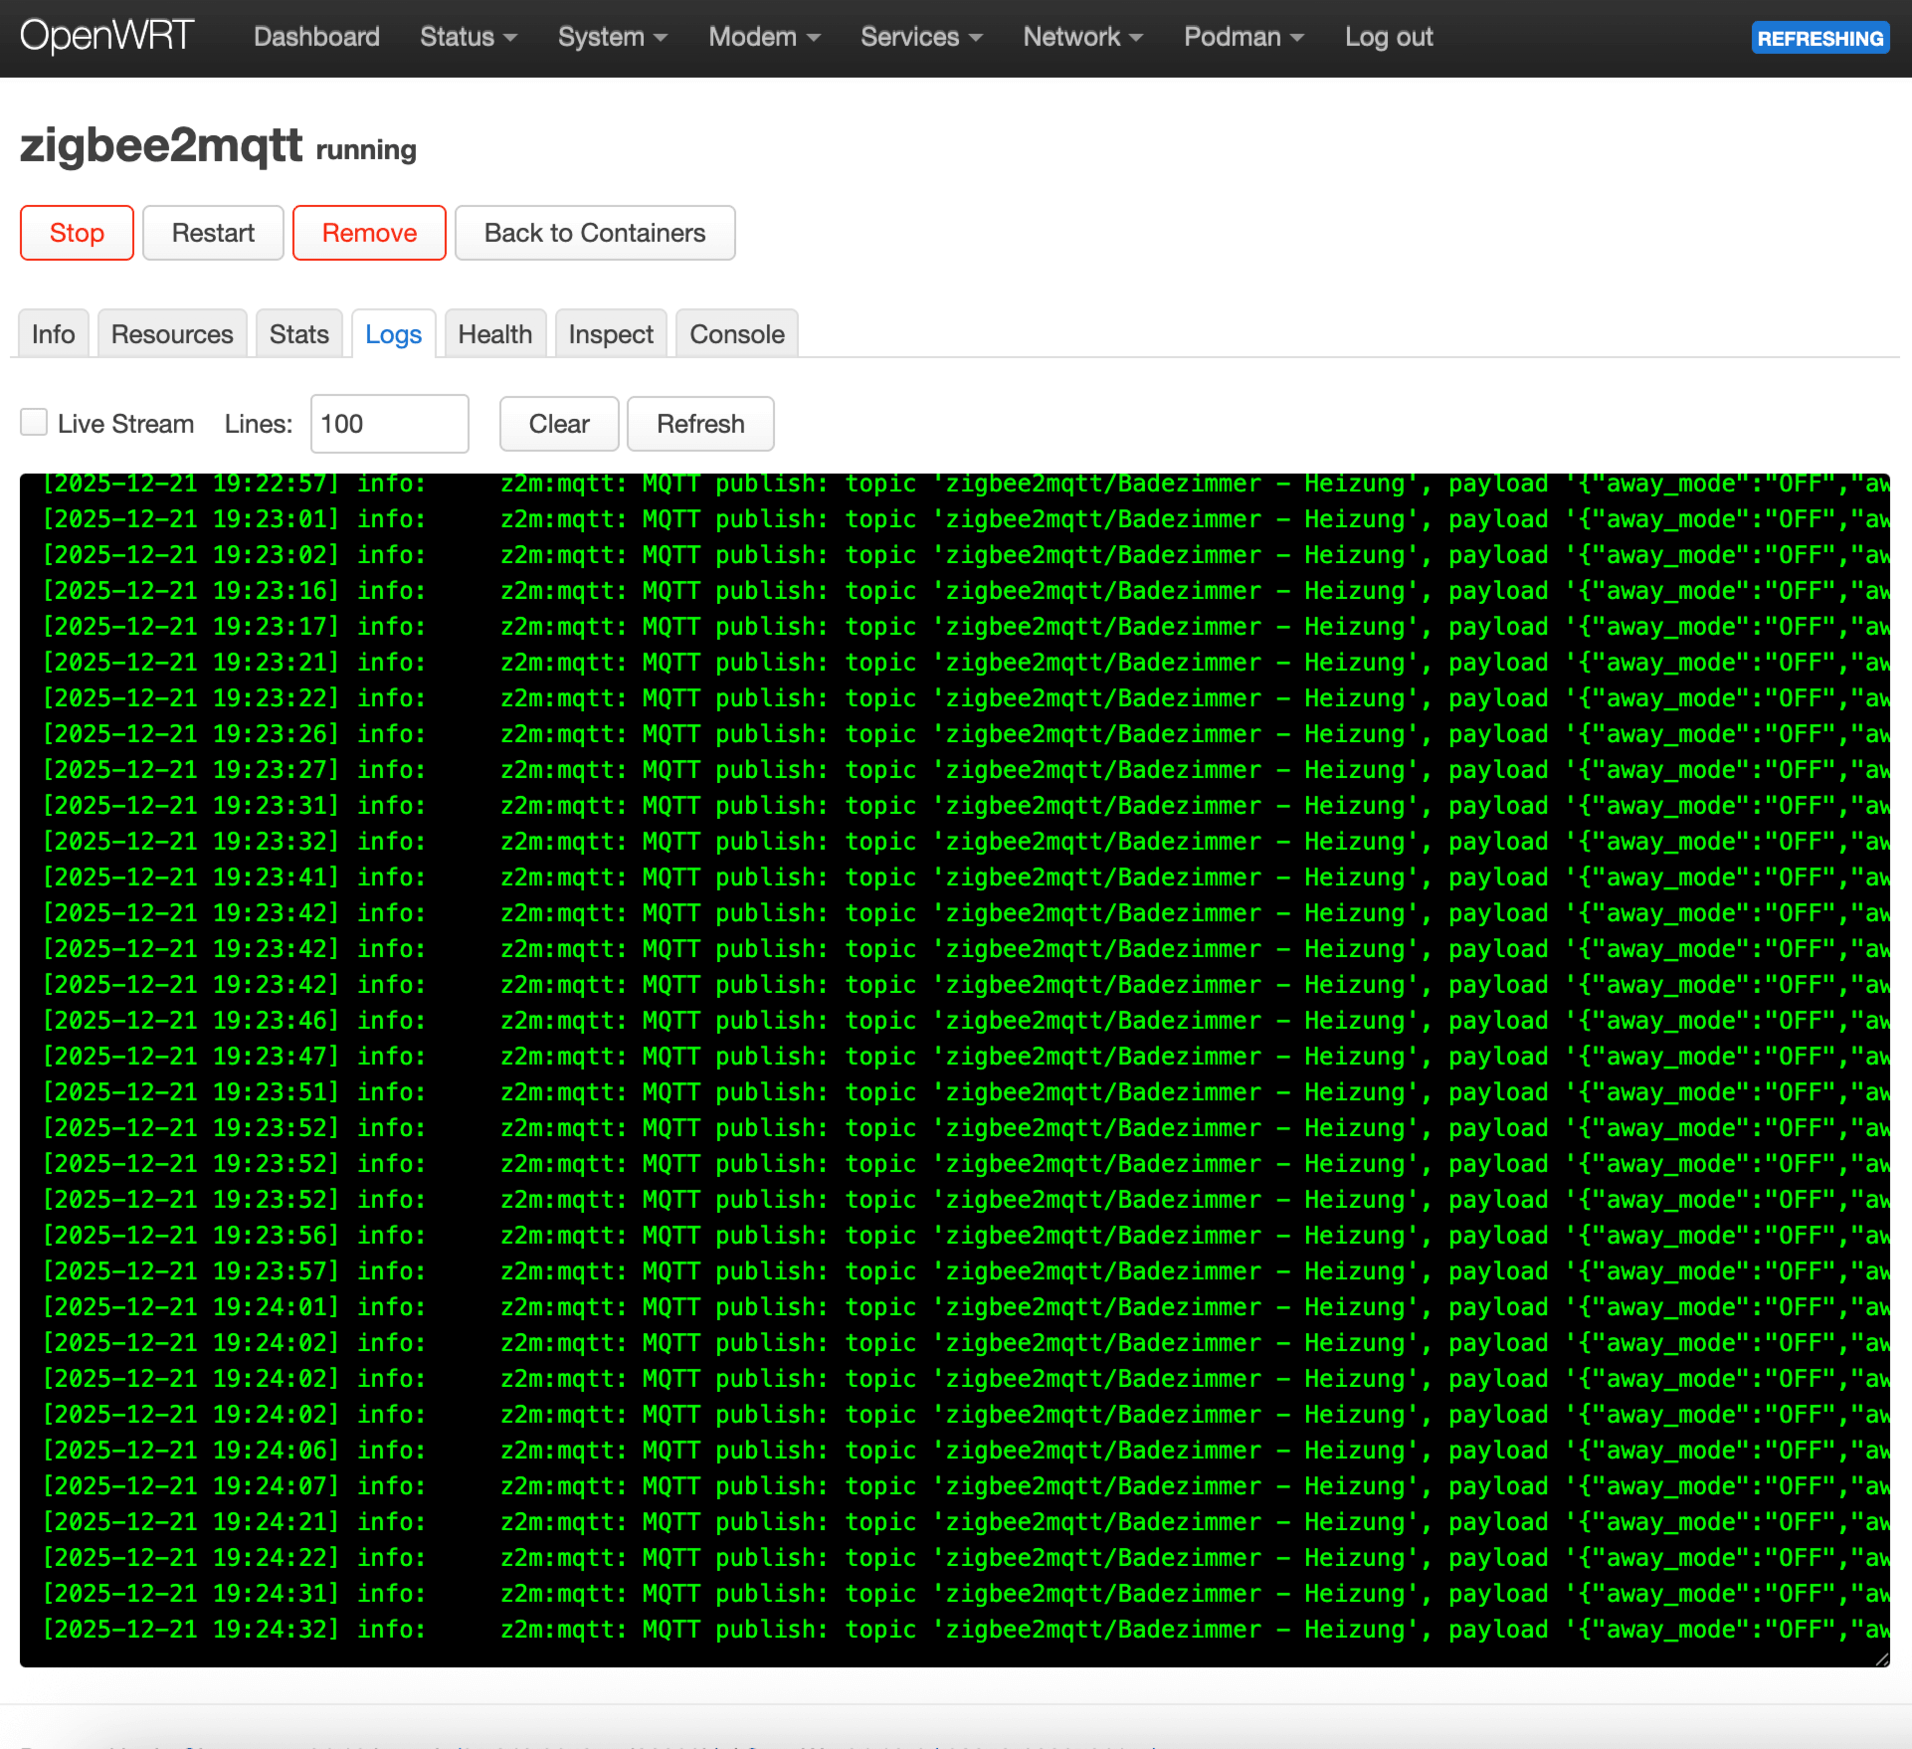Refresh the container logs
The image size is (1912, 1749).
700,424
